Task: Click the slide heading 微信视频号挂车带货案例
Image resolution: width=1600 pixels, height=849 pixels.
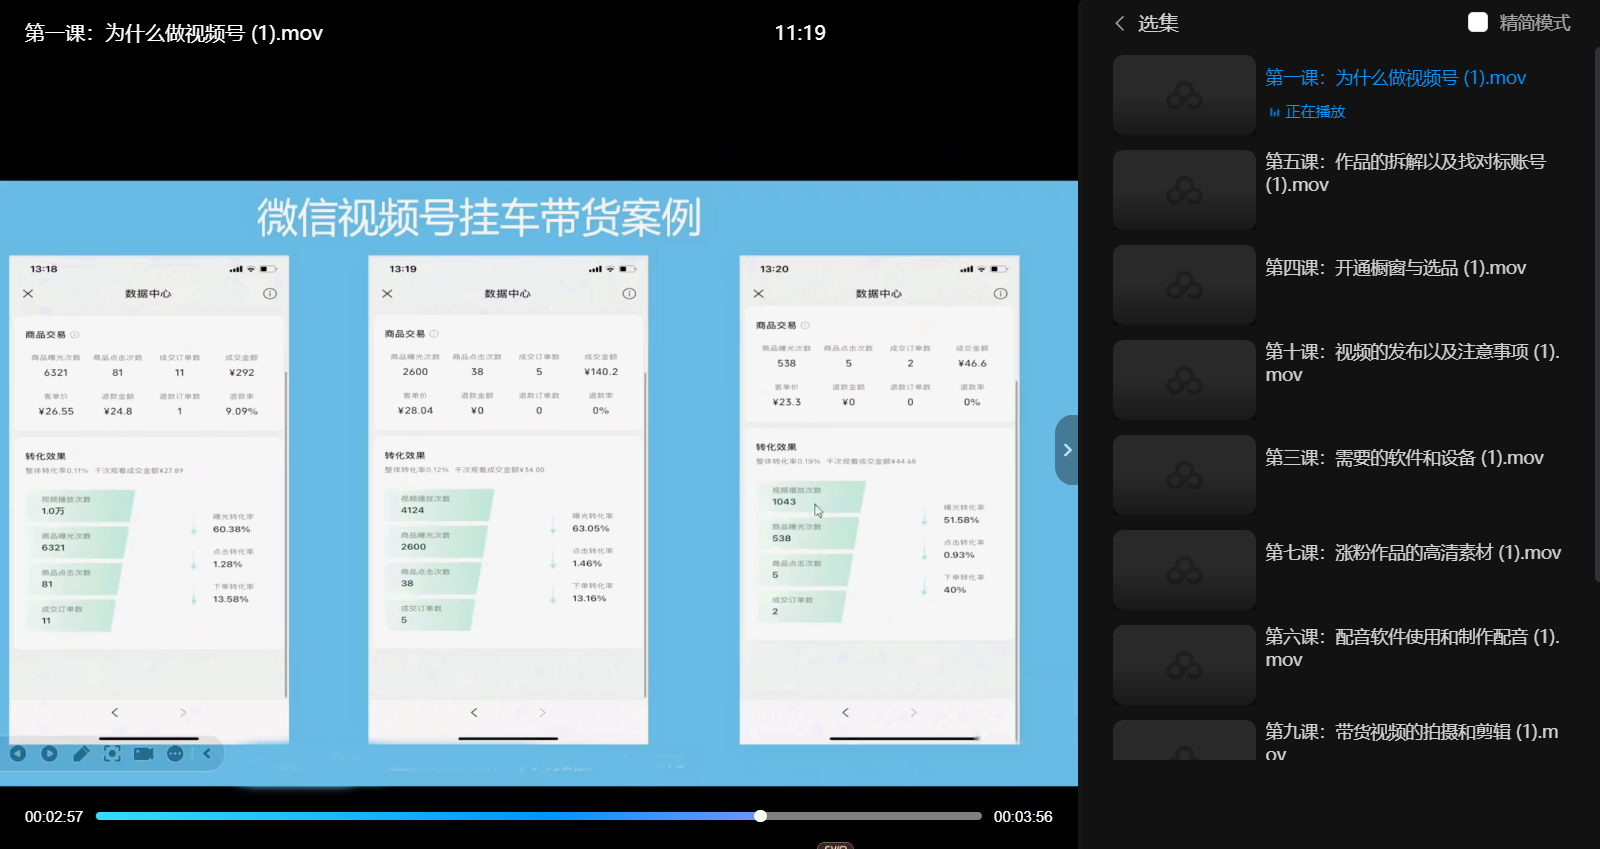Action: point(479,217)
